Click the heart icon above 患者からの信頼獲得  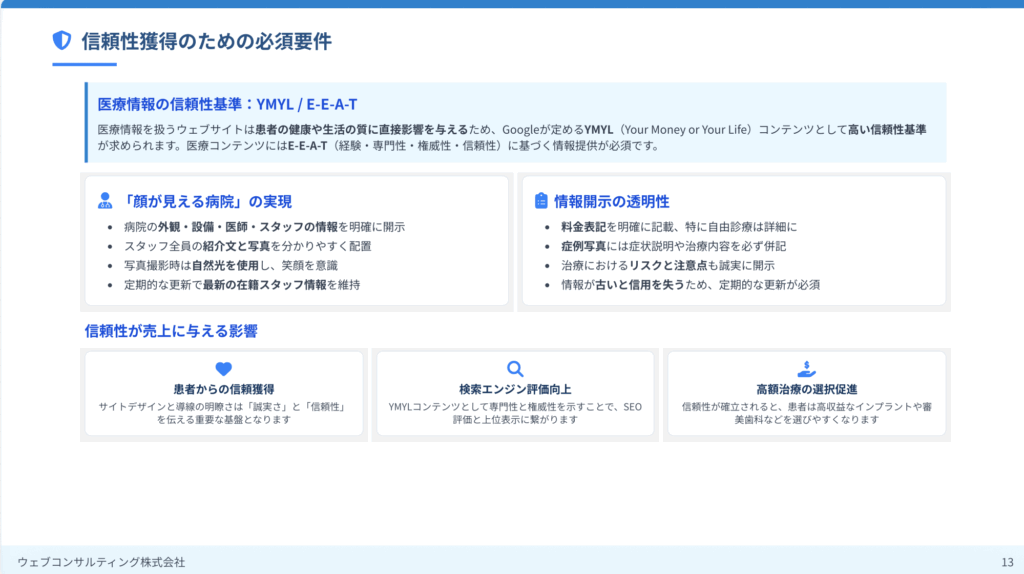[223, 368]
